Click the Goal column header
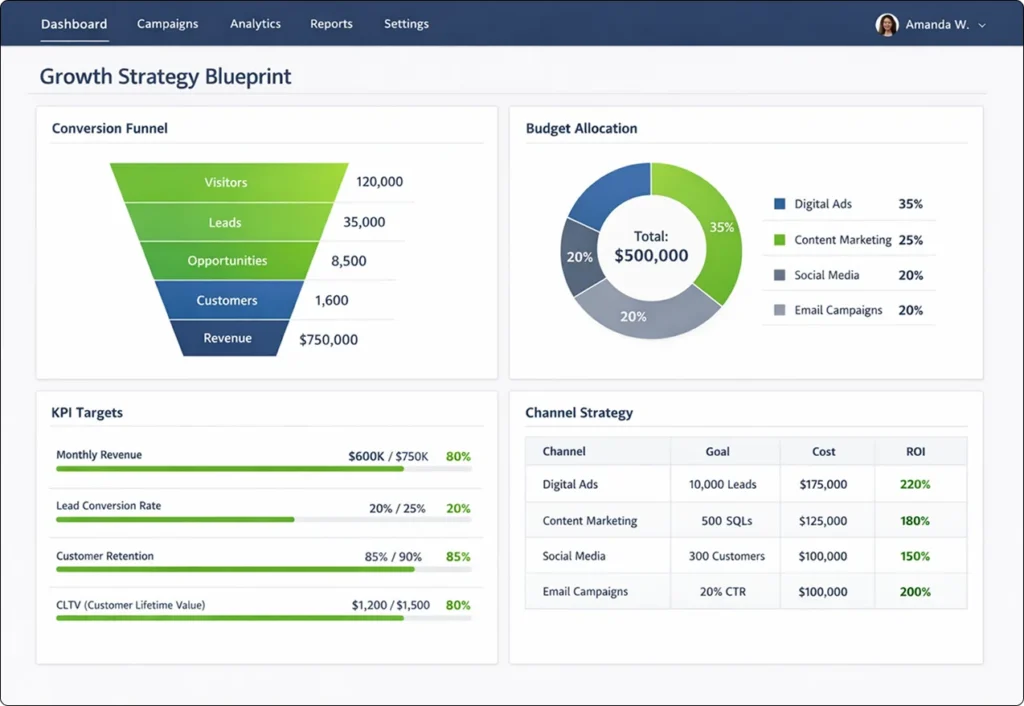This screenshot has width=1024, height=706. (717, 451)
